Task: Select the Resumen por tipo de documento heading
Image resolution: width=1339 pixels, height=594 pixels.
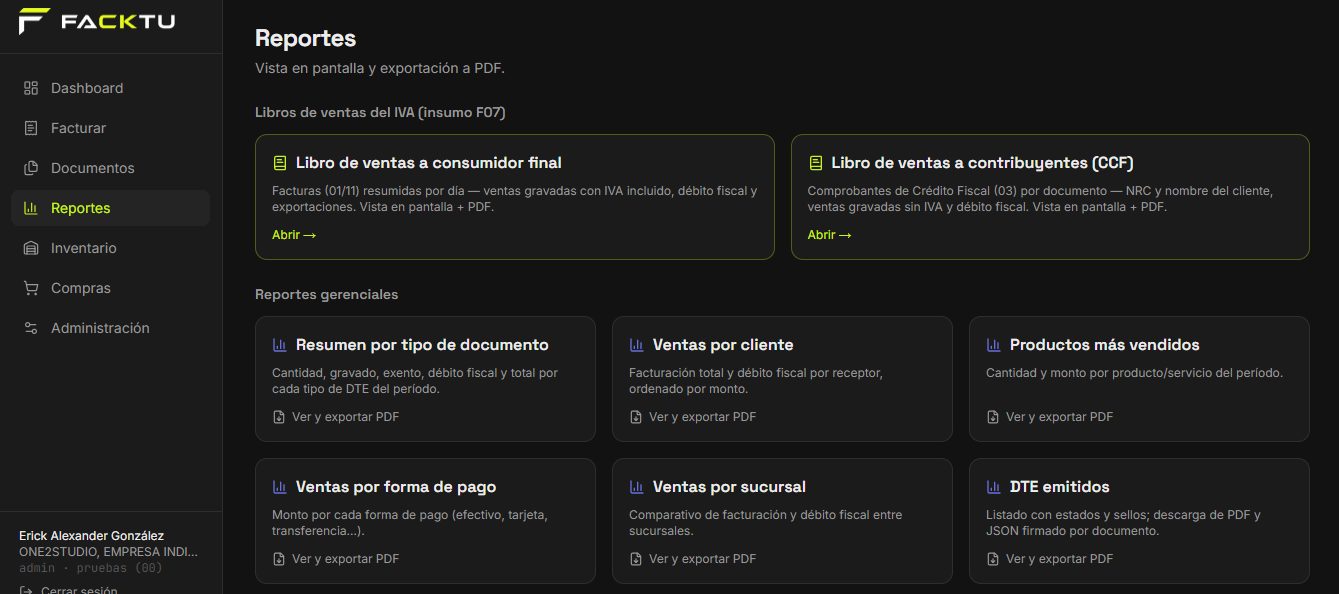Action: (422, 345)
